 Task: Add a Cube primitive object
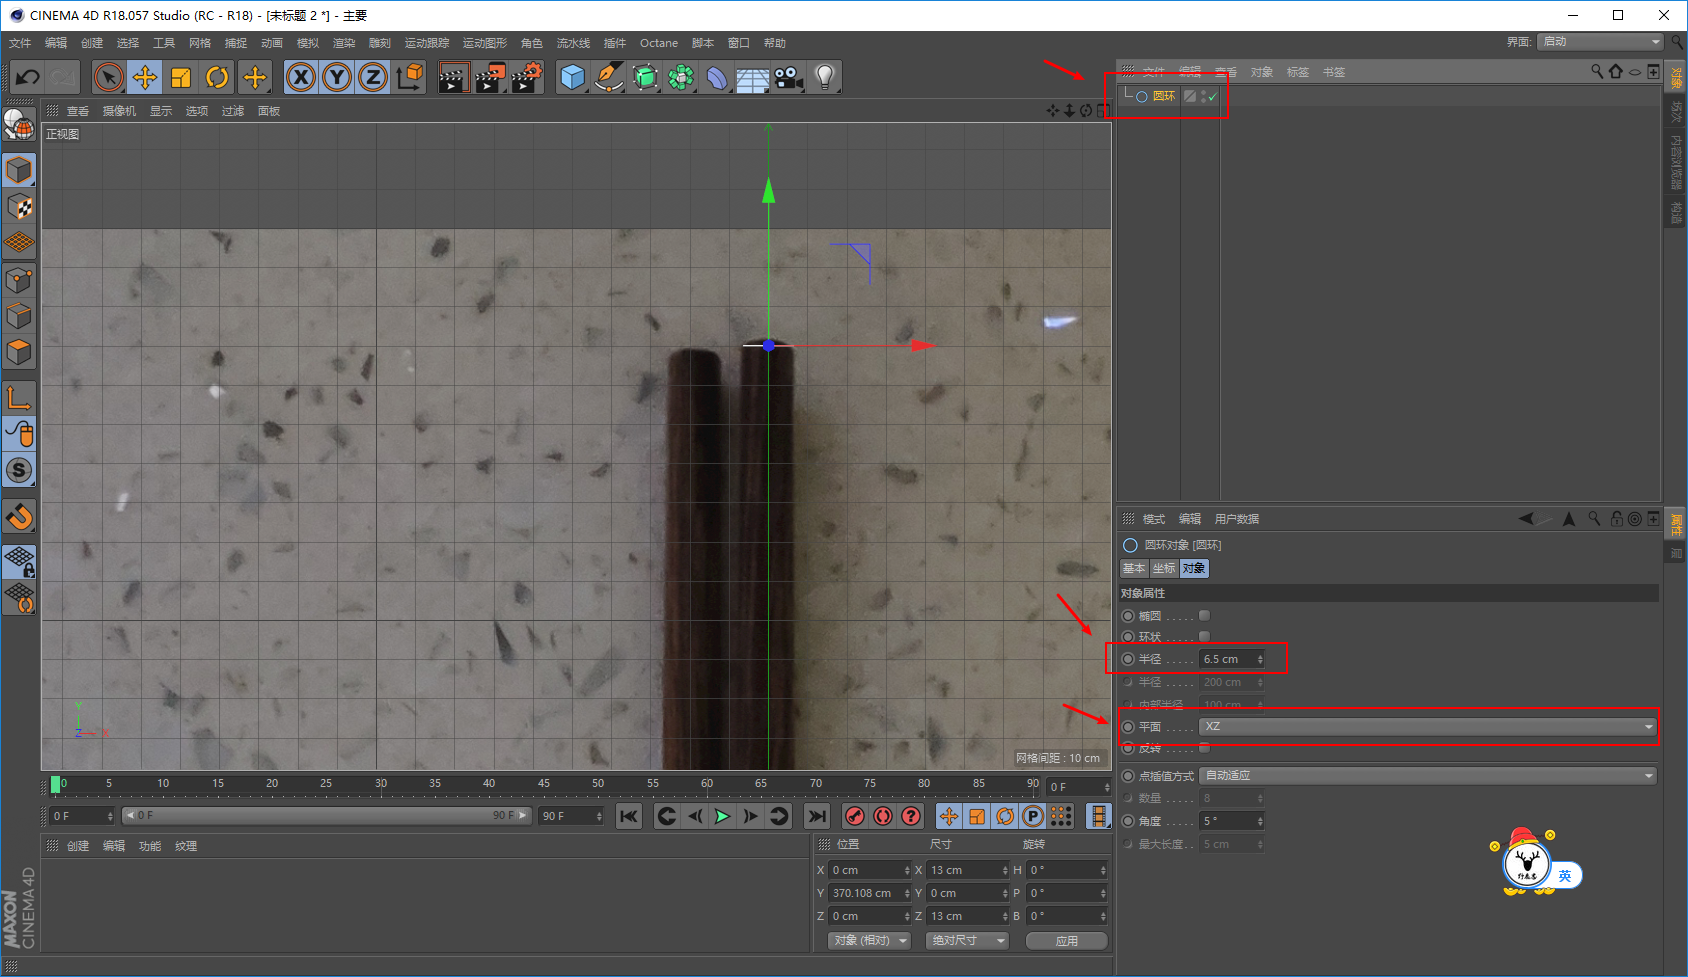(572, 77)
